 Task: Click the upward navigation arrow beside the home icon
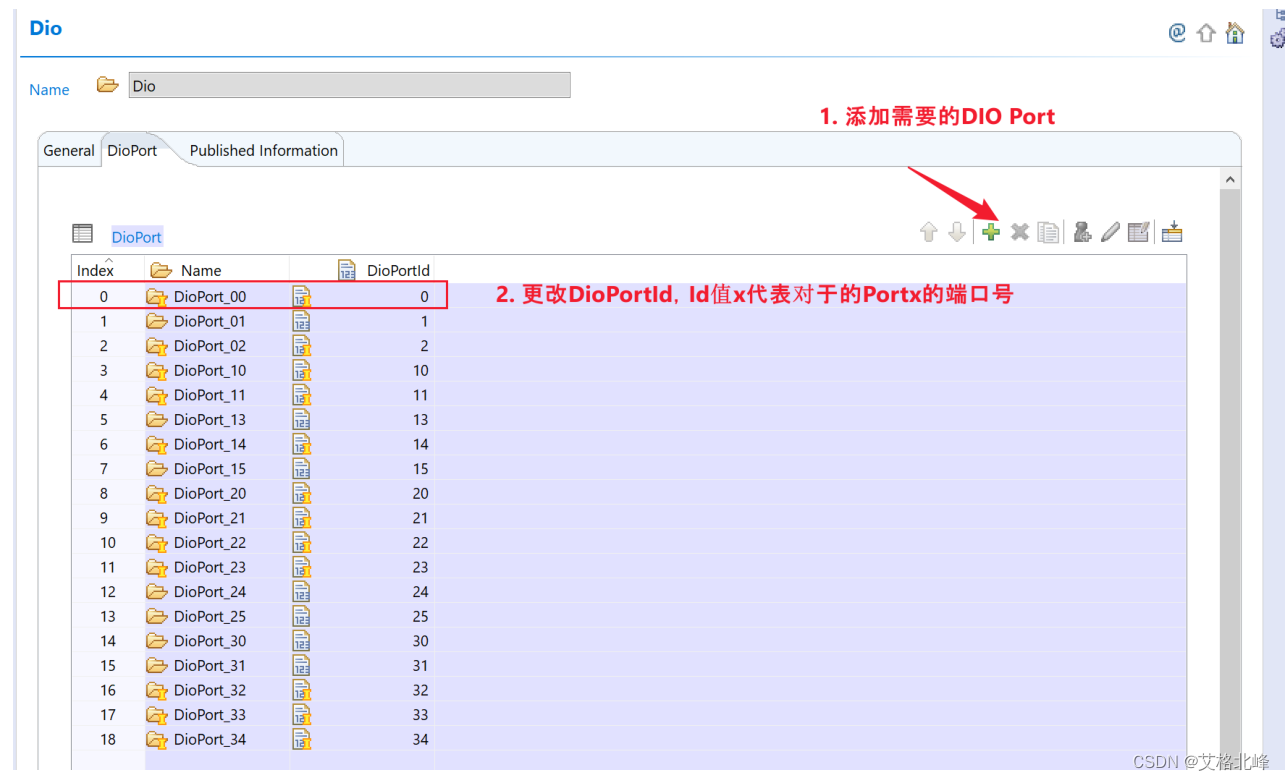tap(1206, 32)
